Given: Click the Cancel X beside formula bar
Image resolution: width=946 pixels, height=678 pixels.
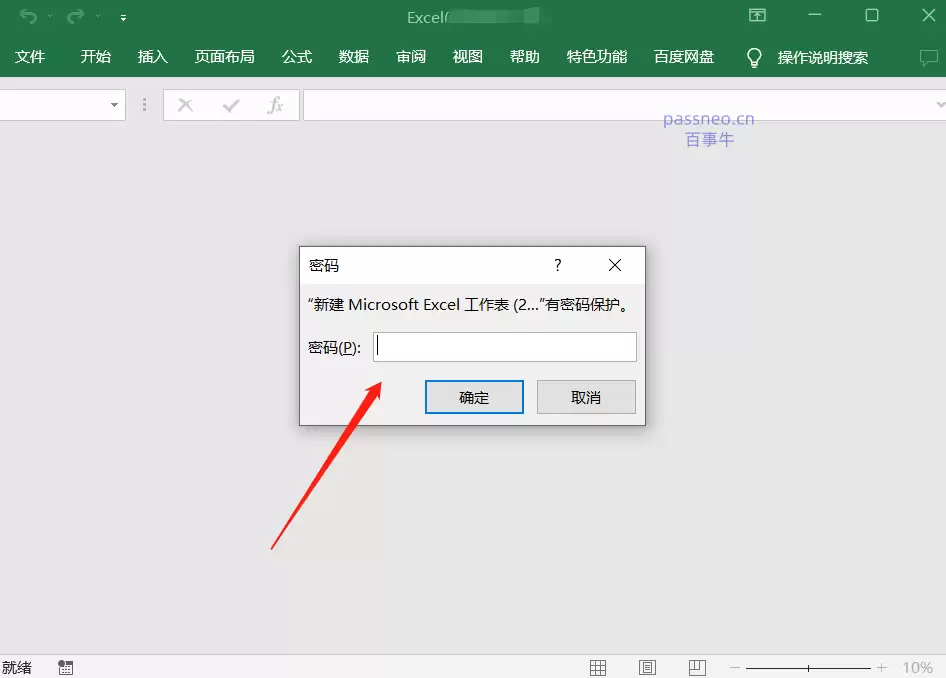Looking at the screenshot, I should click(185, 104).
